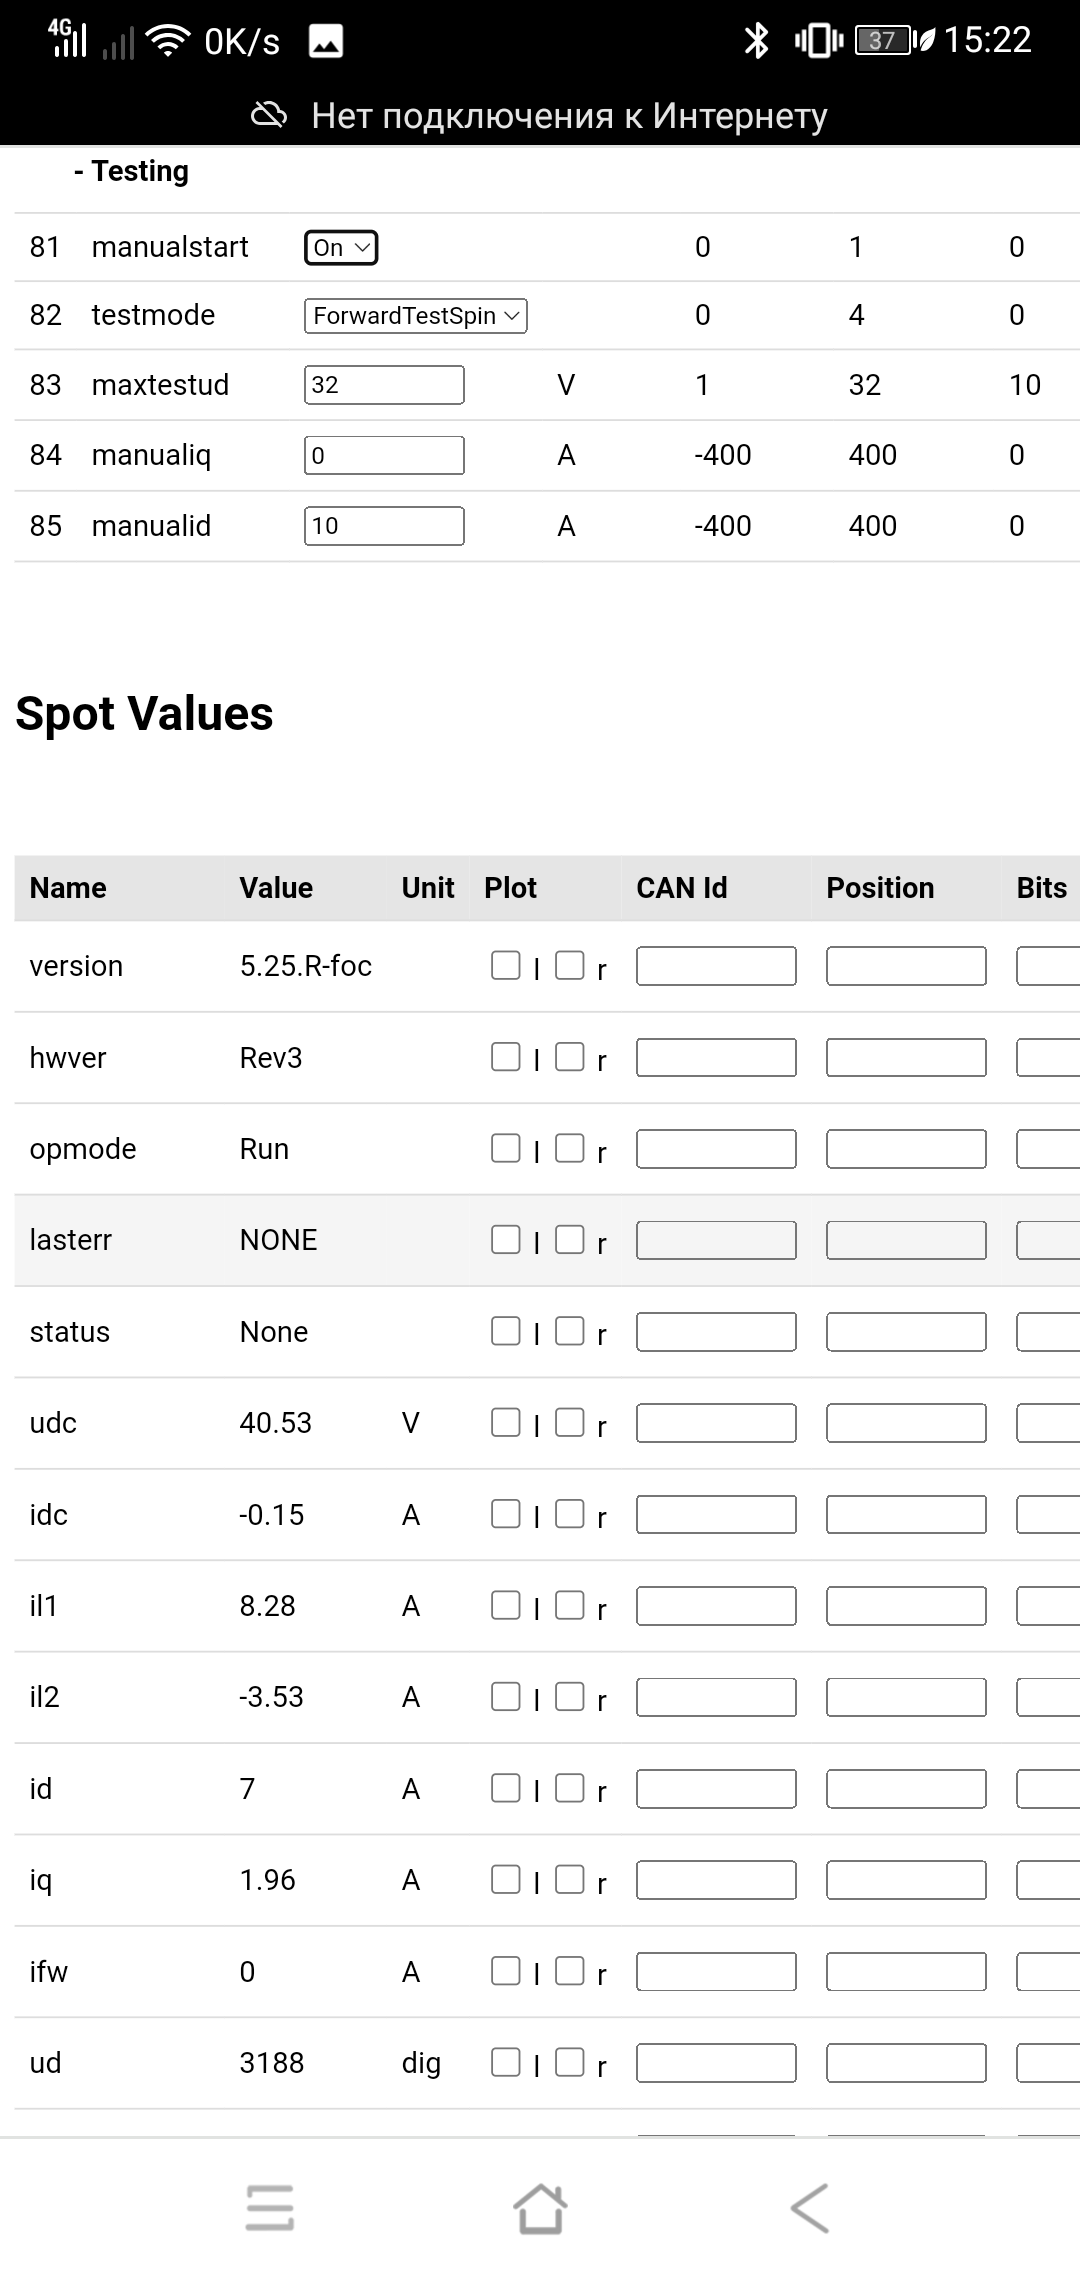The width and height of the screenshot is (1080, 2280).
Task: Tap the Bluetooth status icon
Action: pos(757,41)
